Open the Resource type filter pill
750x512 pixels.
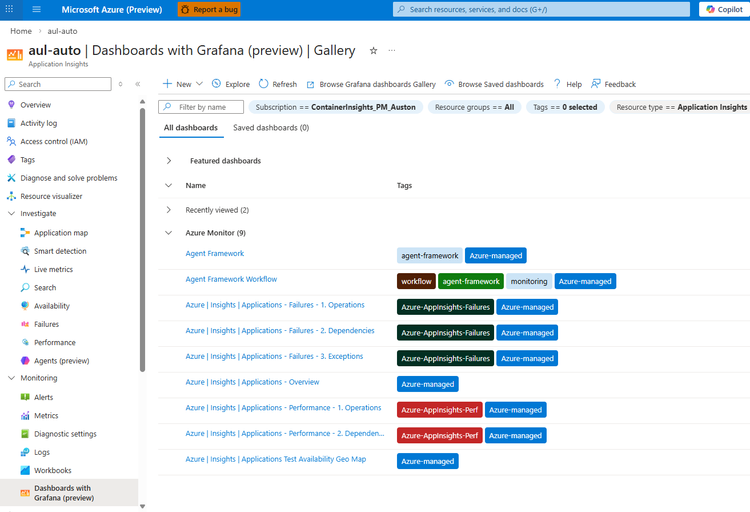(x=680, y=107)
